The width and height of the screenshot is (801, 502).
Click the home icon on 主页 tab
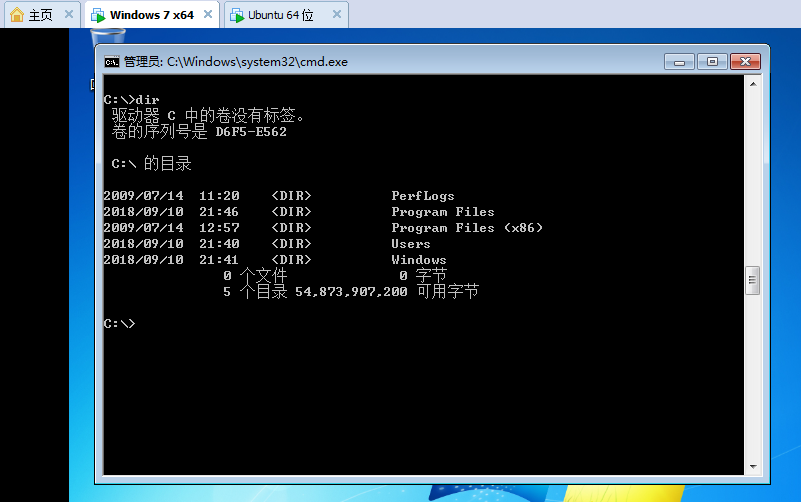click(x=17, y=14)
